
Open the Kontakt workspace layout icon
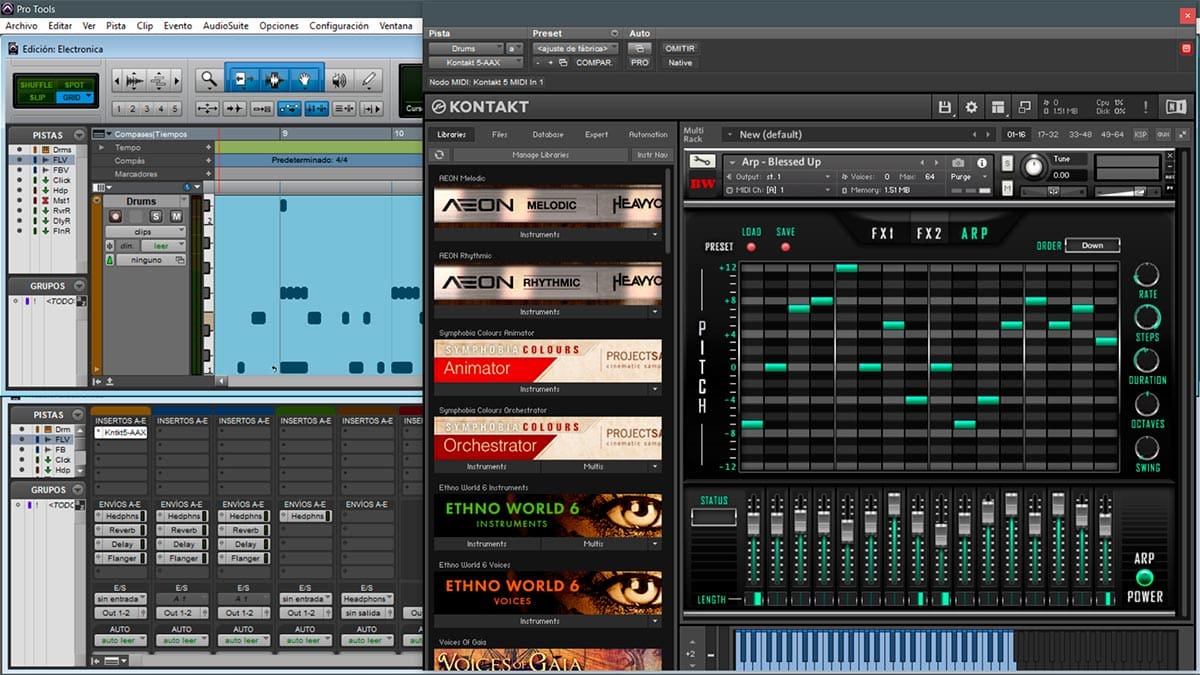(997, 107)
